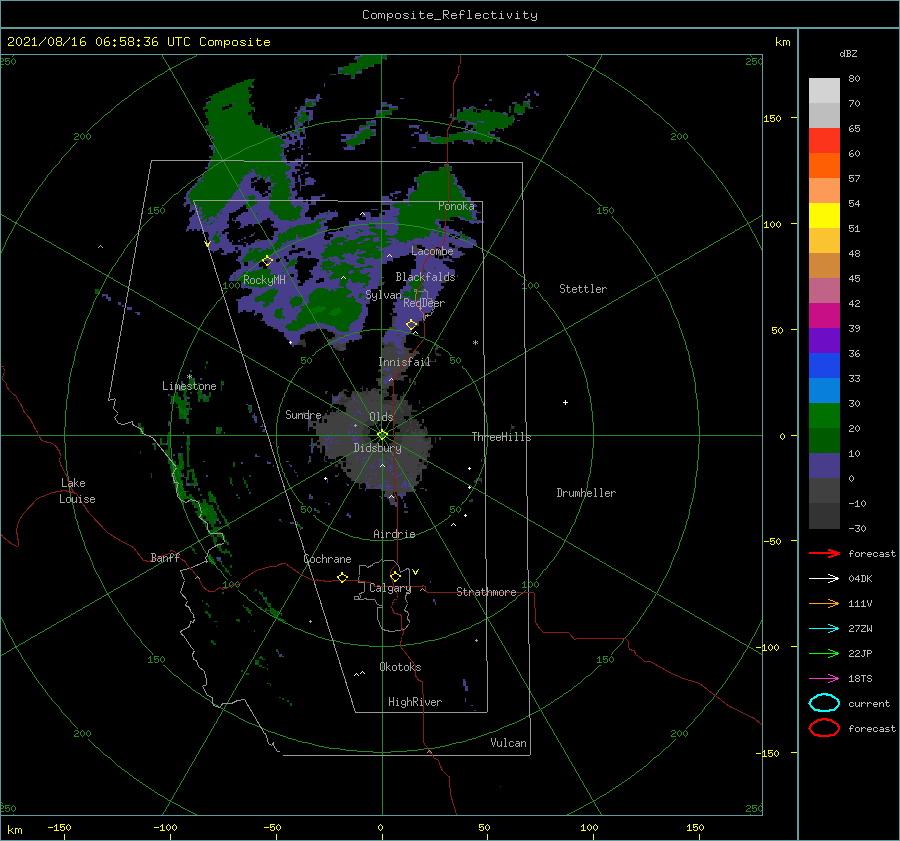Click the 'current' legend label
The image size is (900, 841).
[x=869, y=703]
